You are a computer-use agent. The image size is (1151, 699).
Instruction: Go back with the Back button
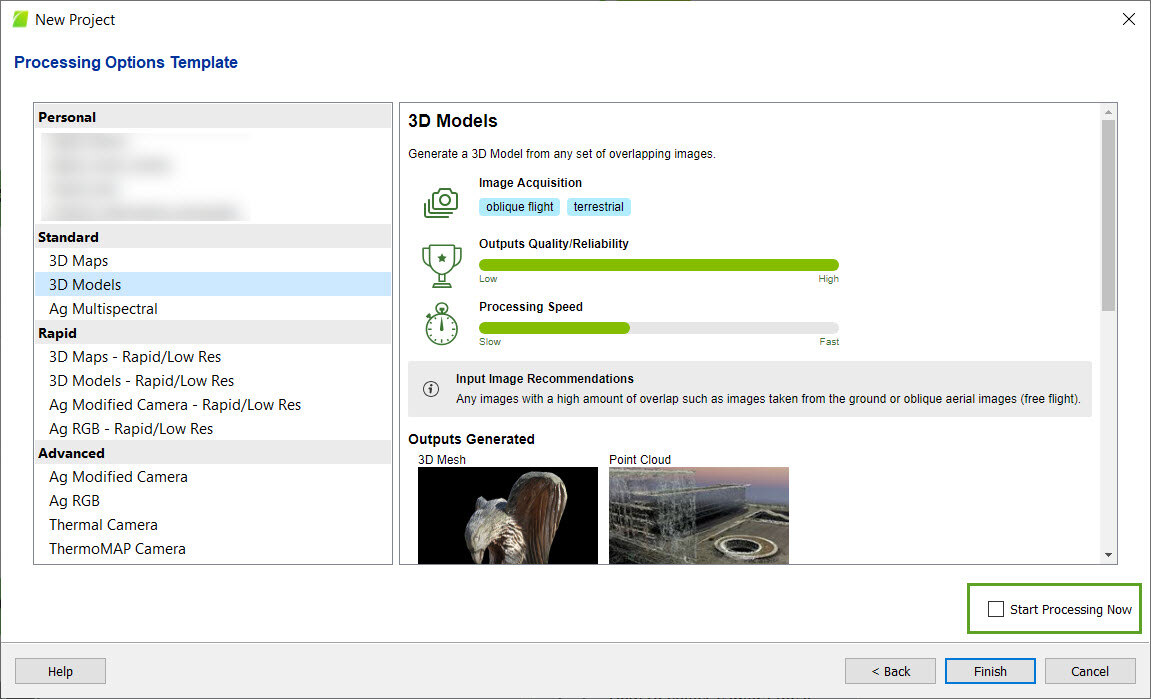click(890, 671)
